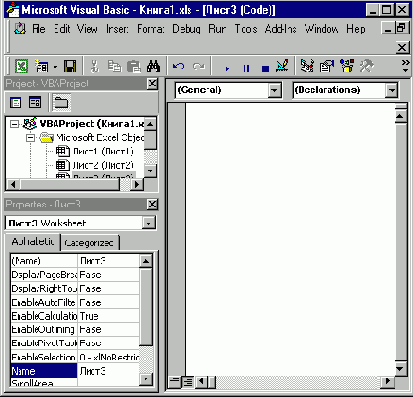Screen dimensions: 413x397
Task: Click the Undo arrow icon
Action: point(179,66)
